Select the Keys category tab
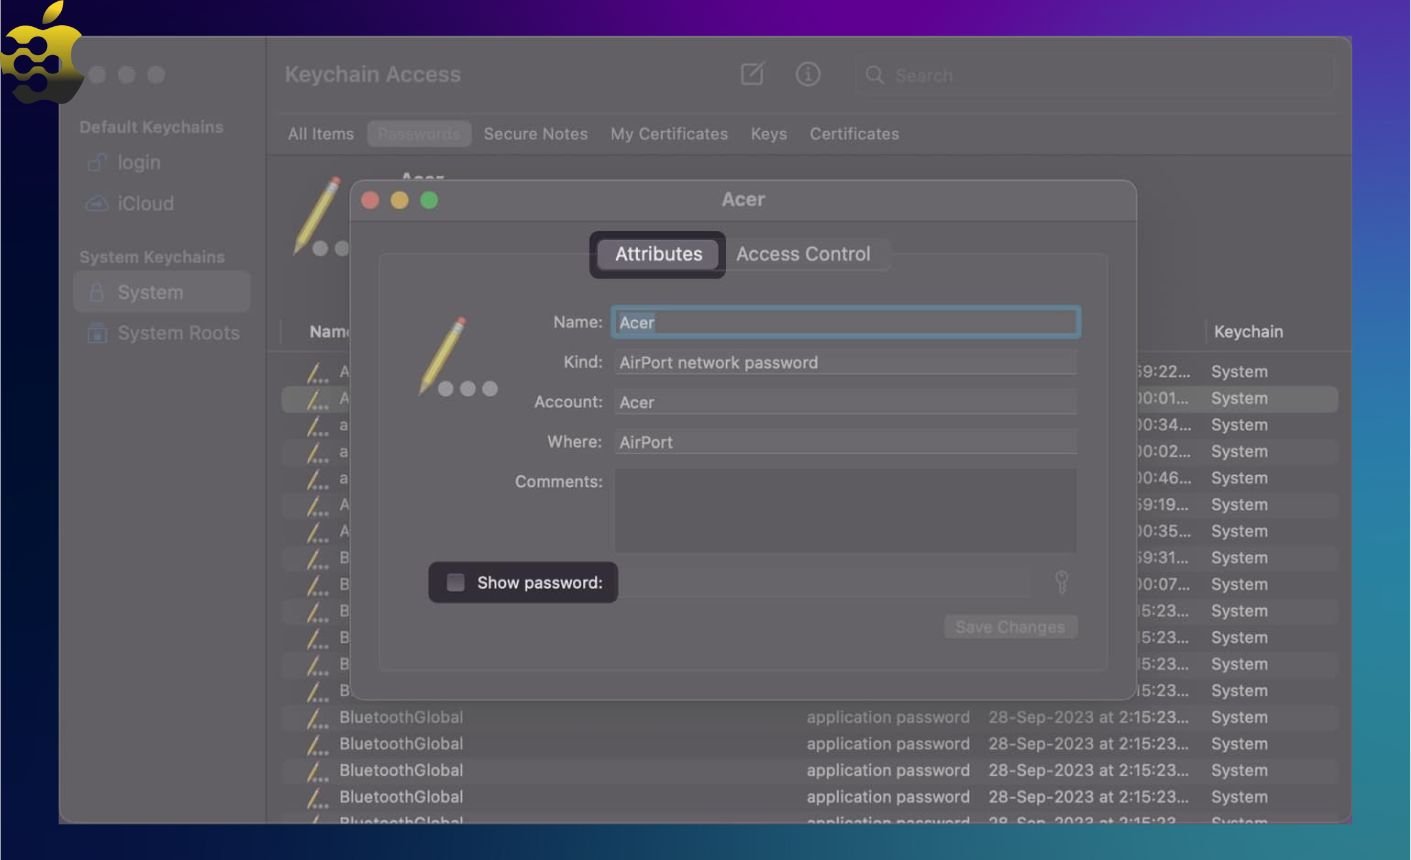This screenshot has width=1411, height=860. [x=768, y=134]
